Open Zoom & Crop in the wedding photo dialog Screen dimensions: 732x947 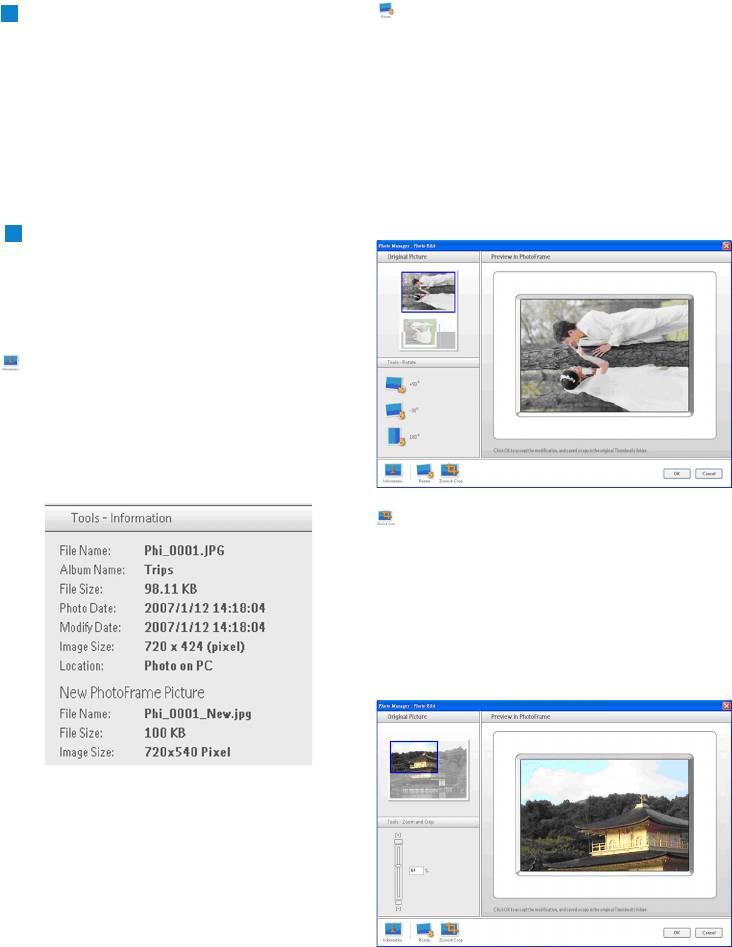pyautogui.click(x=450, y=471)
